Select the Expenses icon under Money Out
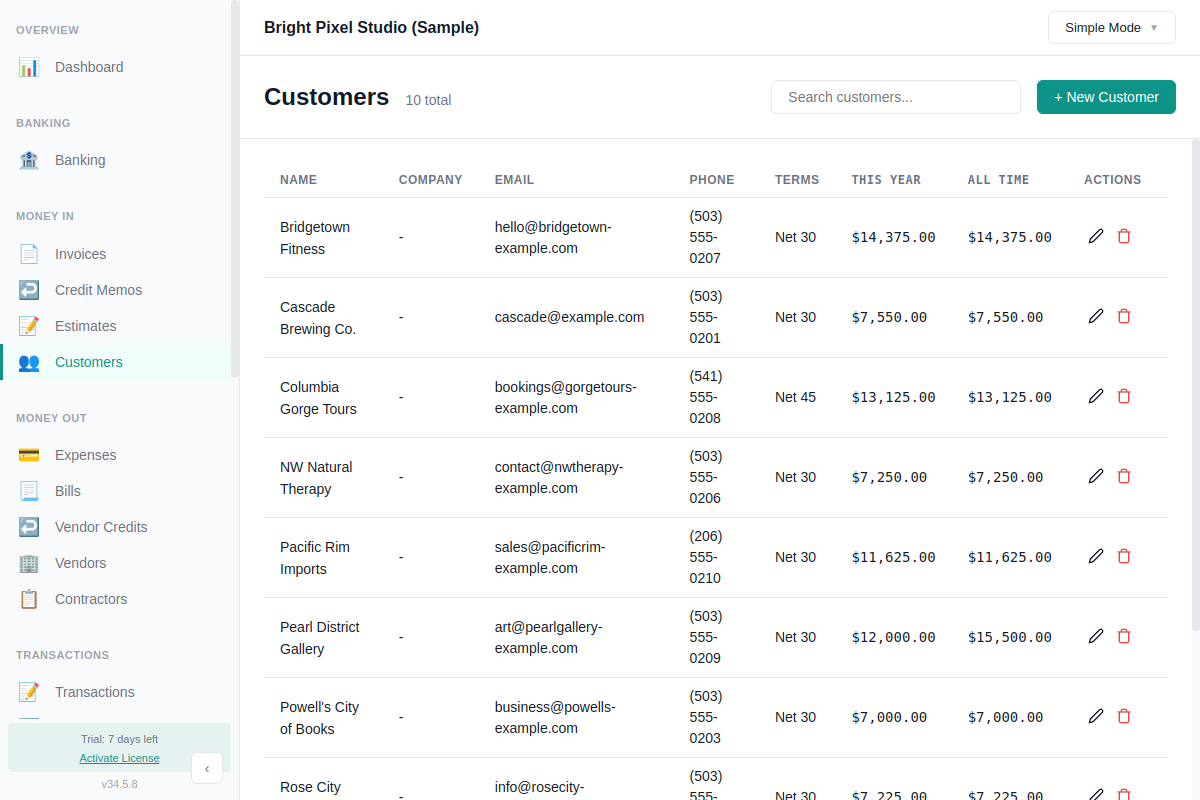 coord(29,455)
